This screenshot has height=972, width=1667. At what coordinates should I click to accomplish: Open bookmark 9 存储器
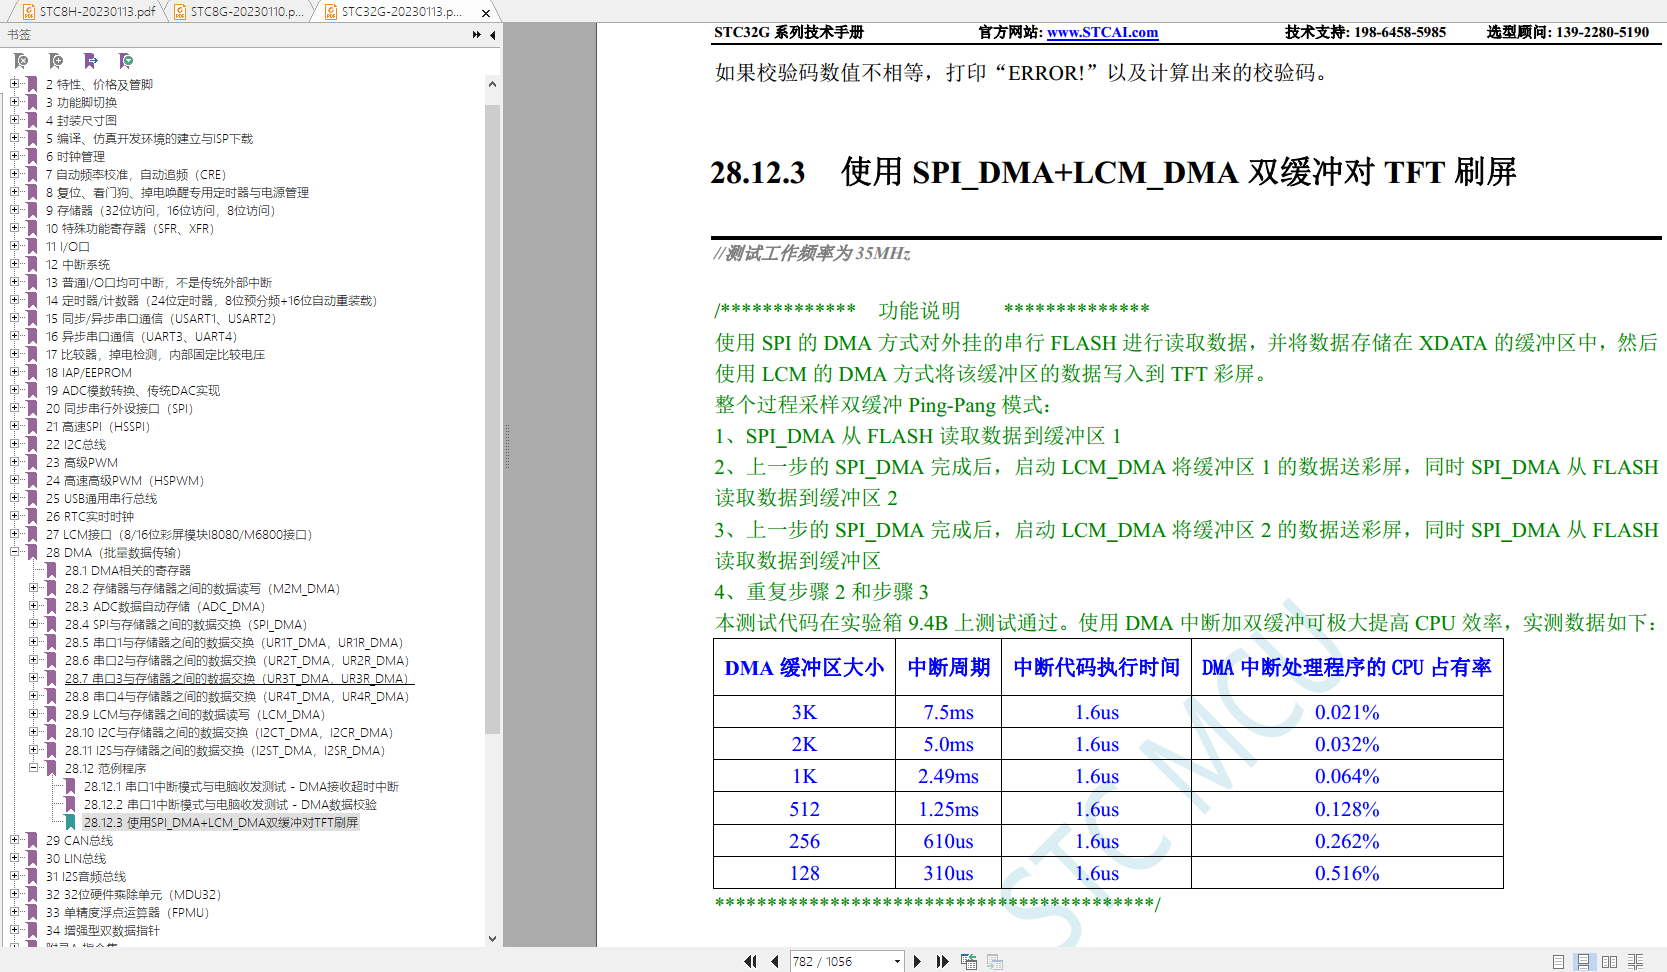coord(160,211)
